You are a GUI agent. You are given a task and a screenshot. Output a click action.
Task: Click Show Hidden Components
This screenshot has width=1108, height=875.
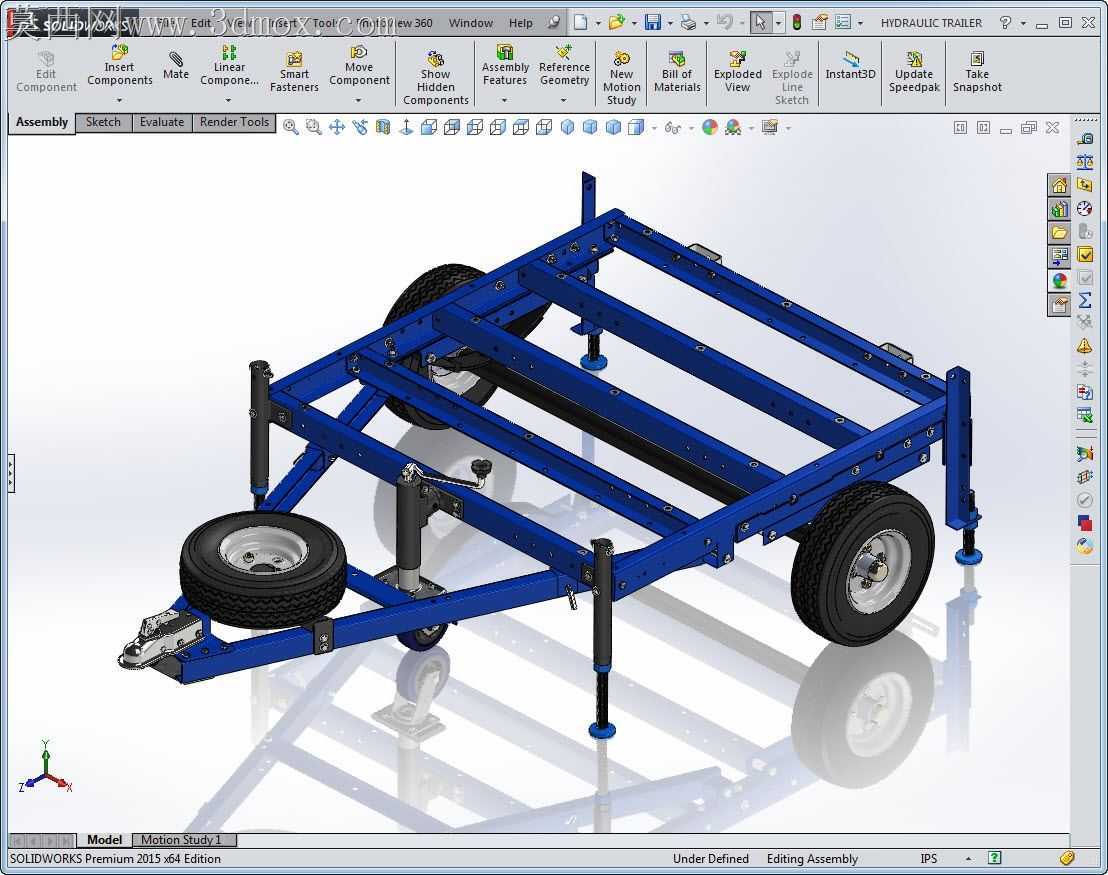coord(435,78)
